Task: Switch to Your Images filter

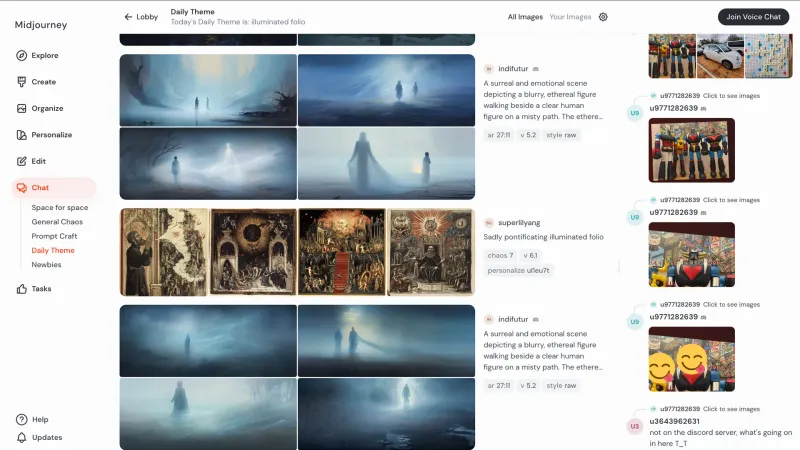Action: [x=570, y=17]
